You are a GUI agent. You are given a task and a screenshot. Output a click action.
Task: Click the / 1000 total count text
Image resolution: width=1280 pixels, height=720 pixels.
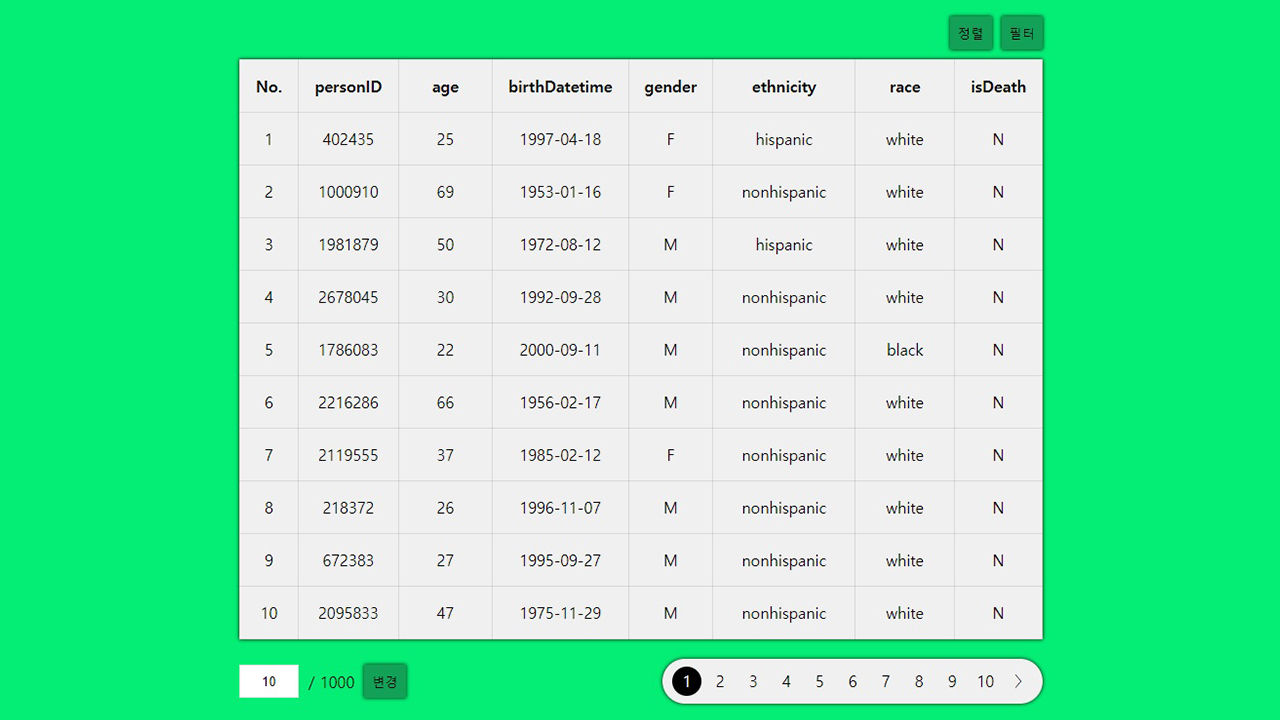pyautogui.click(x=331, y=682)
